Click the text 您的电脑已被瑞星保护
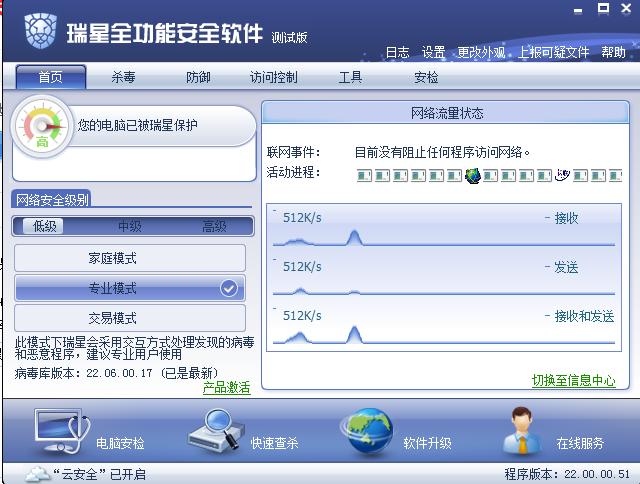640x484 pixels. (x=138, y=125)
